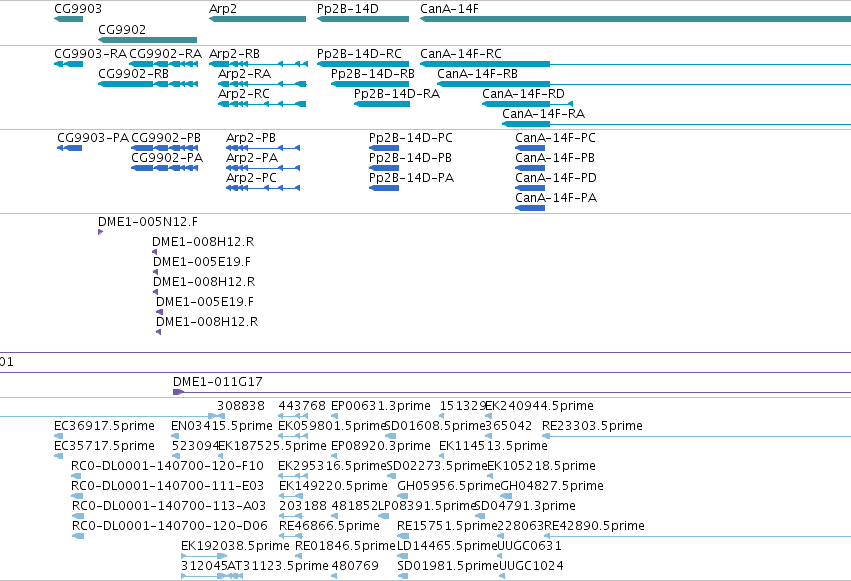Select EST EP00631.3prime
This screenshot has width=851, height=581.
coord(334,416)
